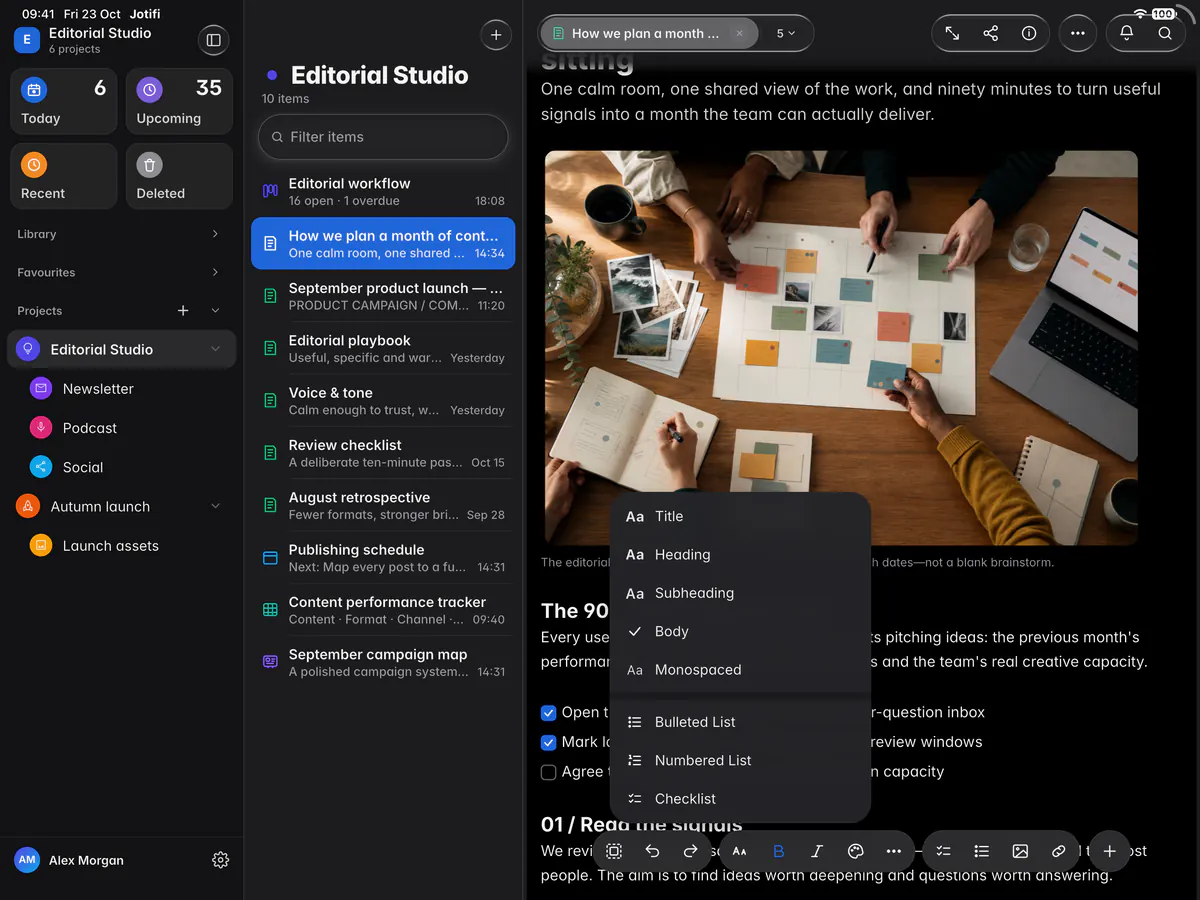
Task: Apply Checklist format from menu
Action: (740, 799)
